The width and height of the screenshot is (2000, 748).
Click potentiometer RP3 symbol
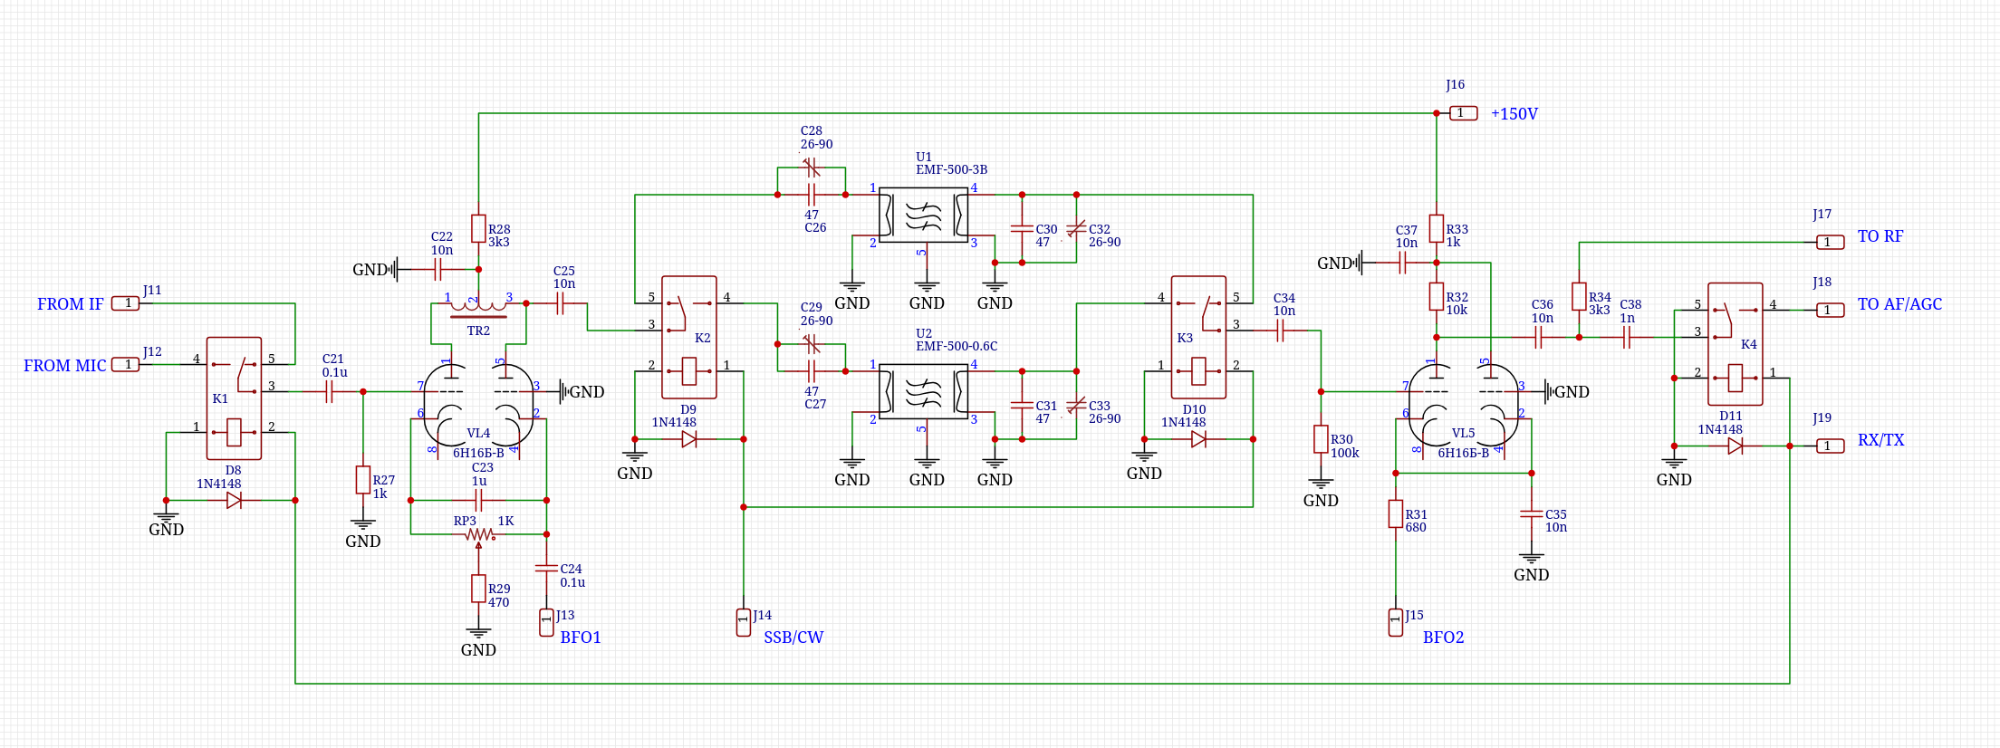pyautogui.click(x=479, y=535)
